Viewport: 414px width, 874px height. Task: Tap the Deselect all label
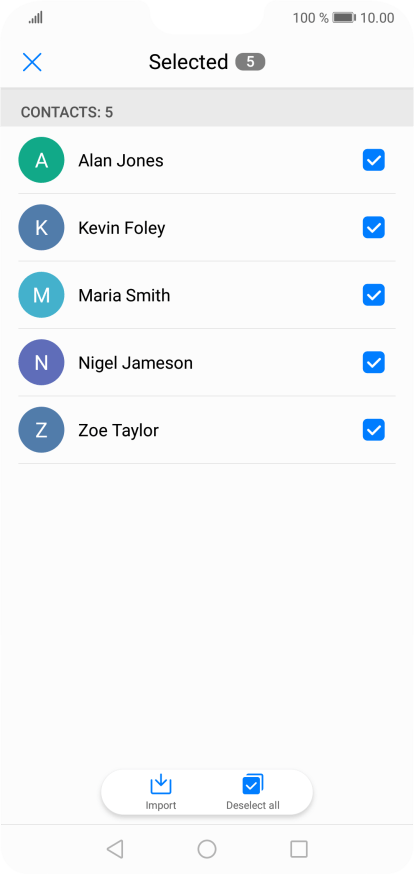point(253,805)
